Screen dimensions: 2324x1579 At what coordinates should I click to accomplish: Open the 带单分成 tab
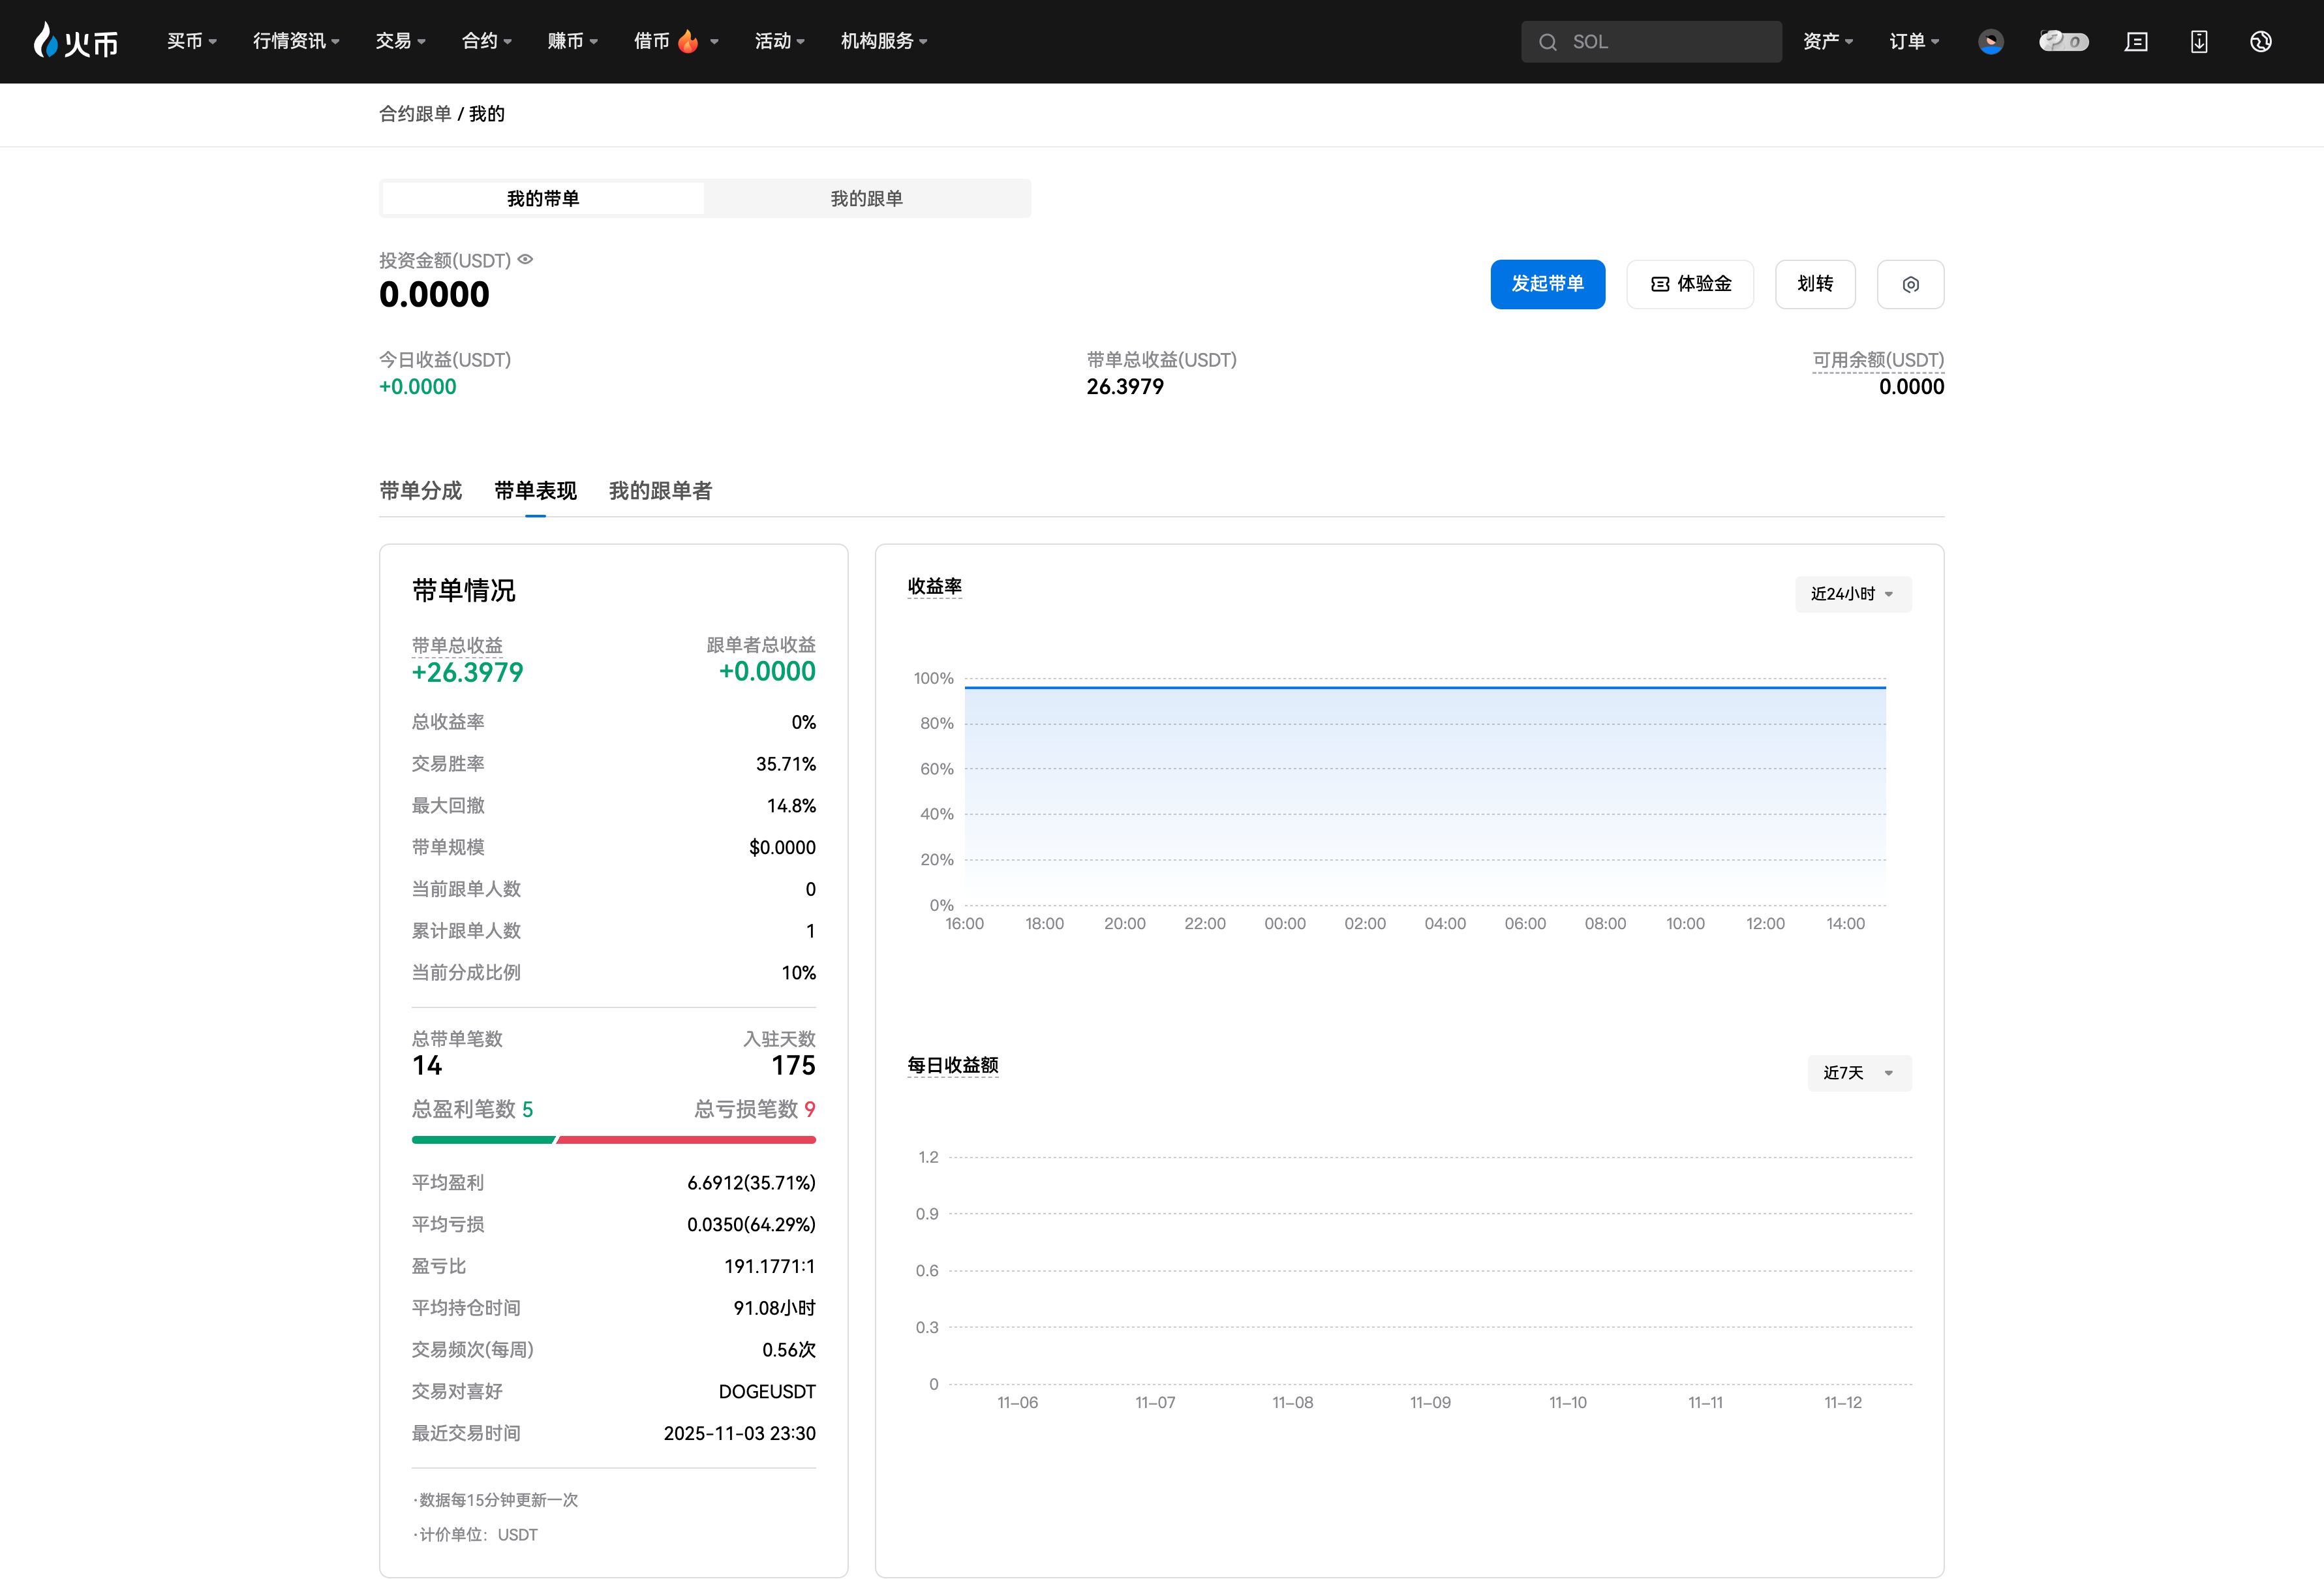click(420, 490)
